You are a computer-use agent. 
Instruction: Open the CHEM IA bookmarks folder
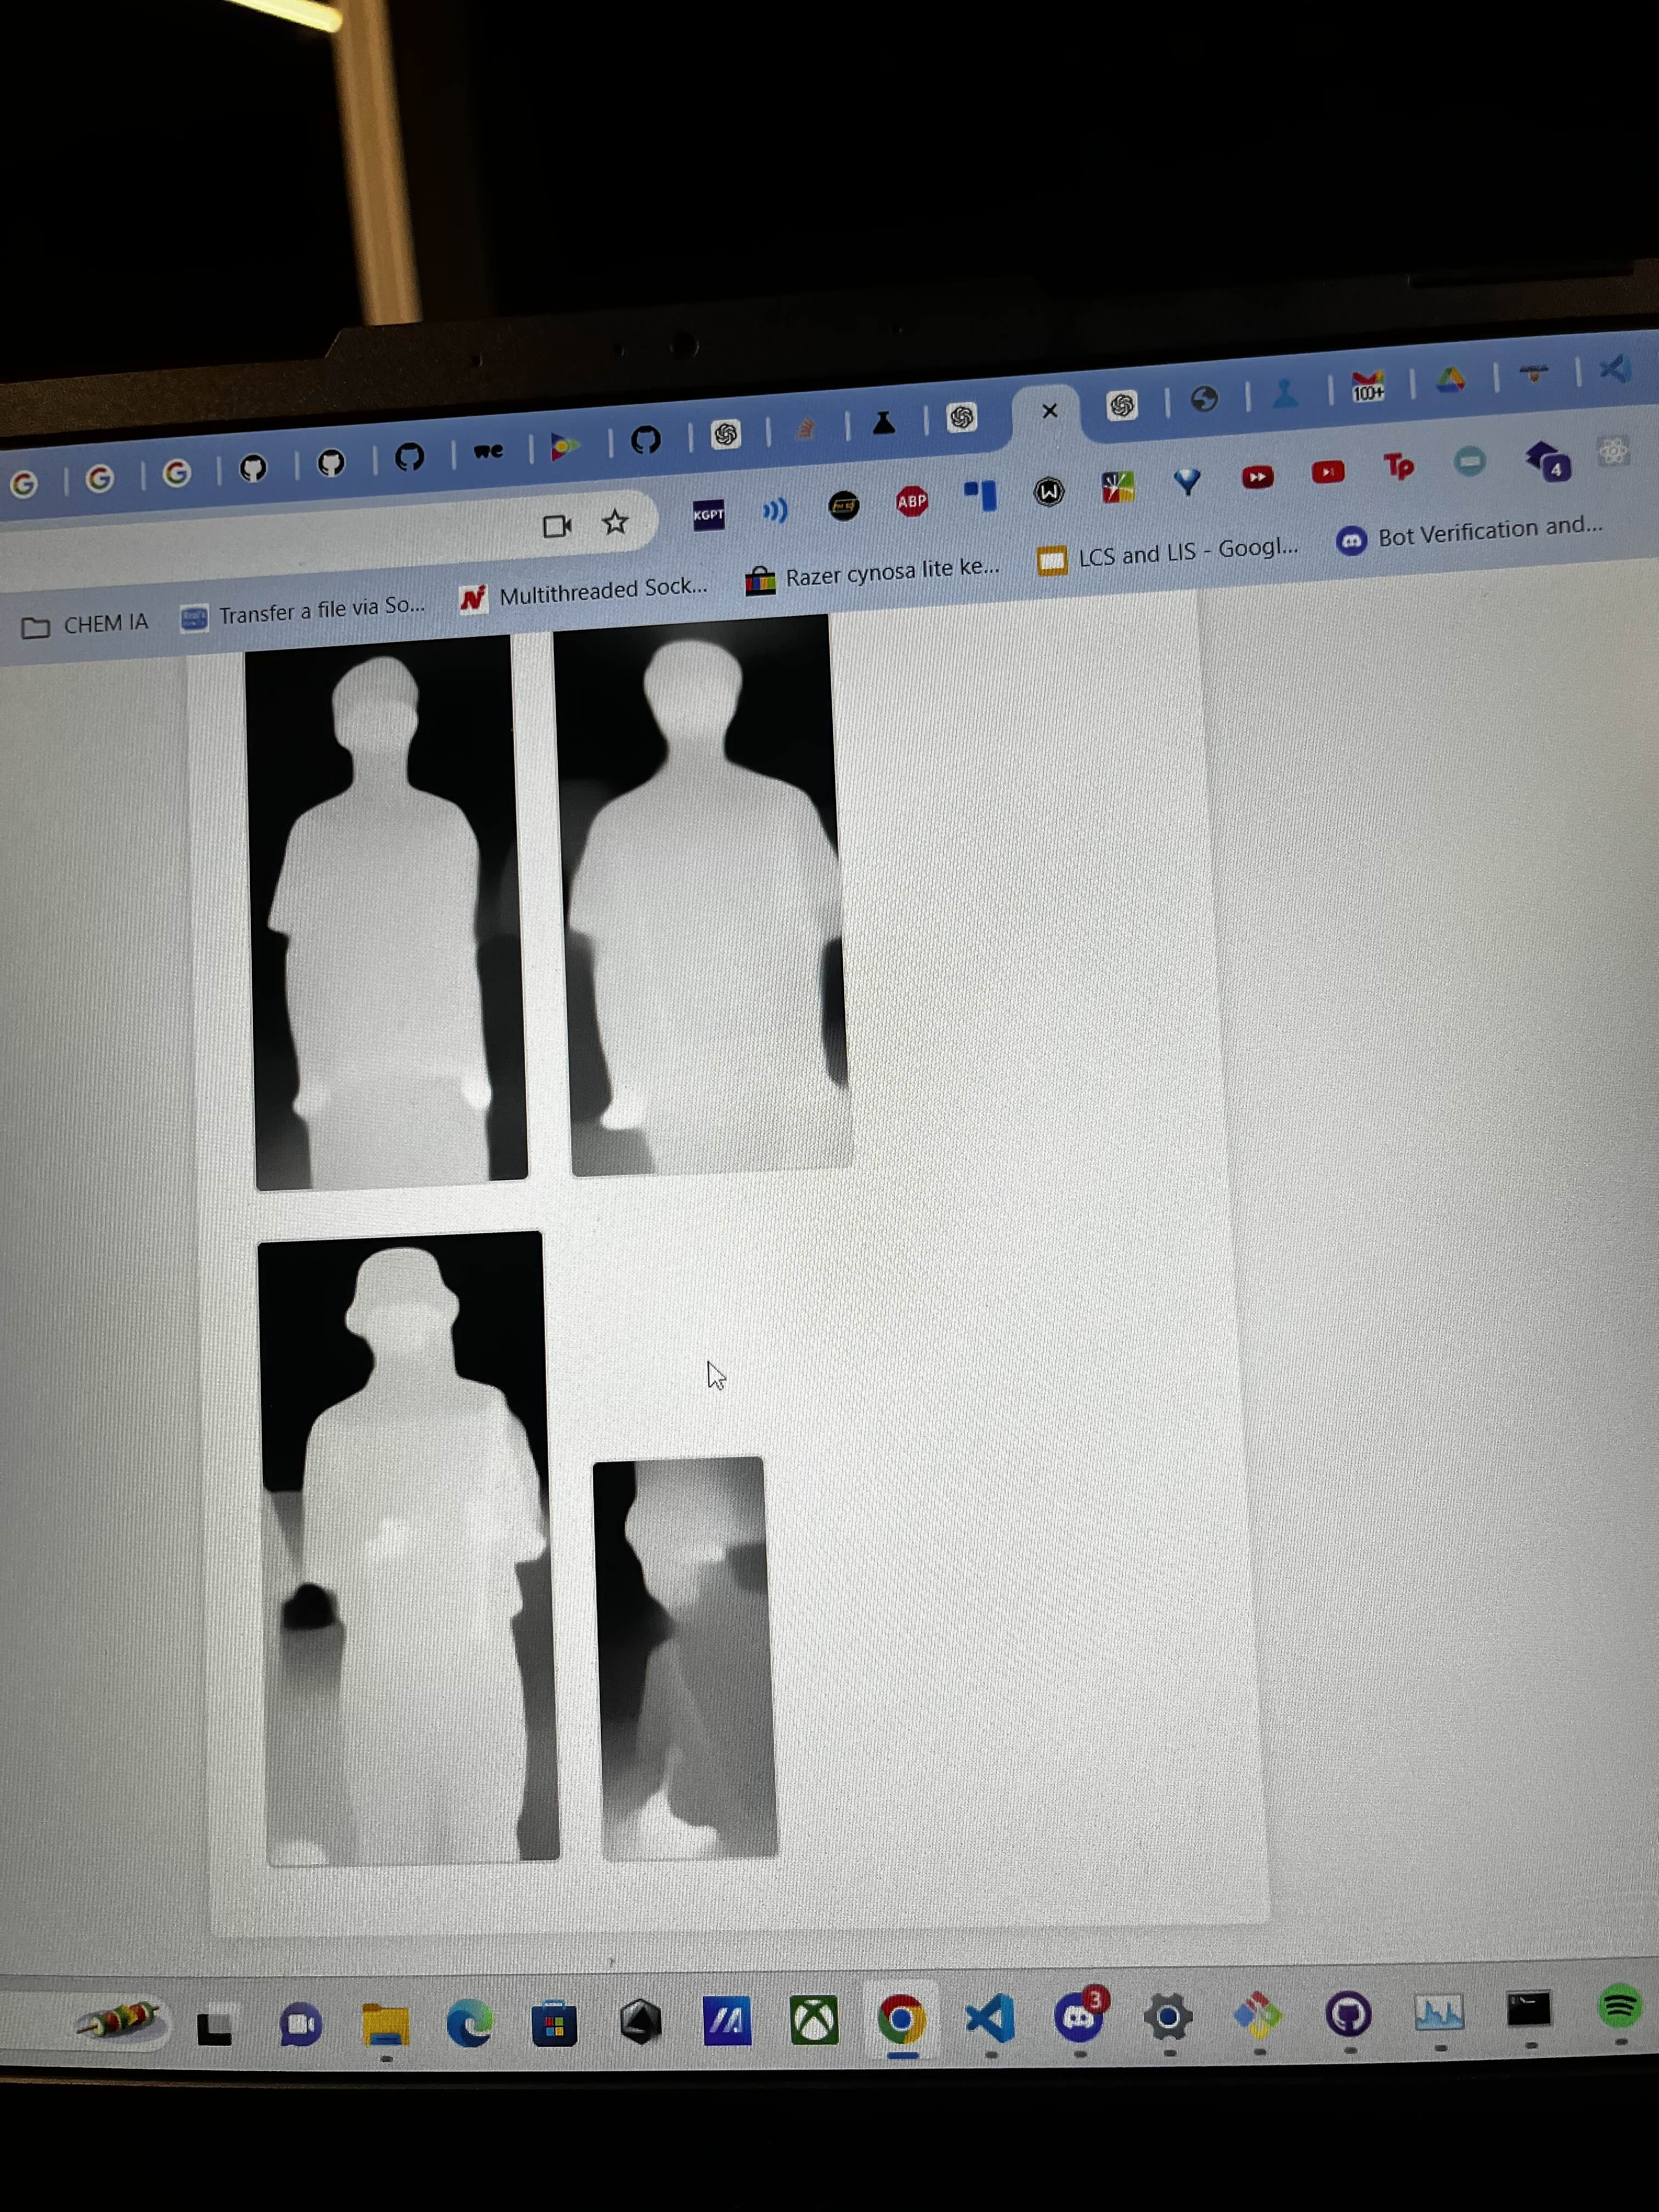click(x=86, y=625)
